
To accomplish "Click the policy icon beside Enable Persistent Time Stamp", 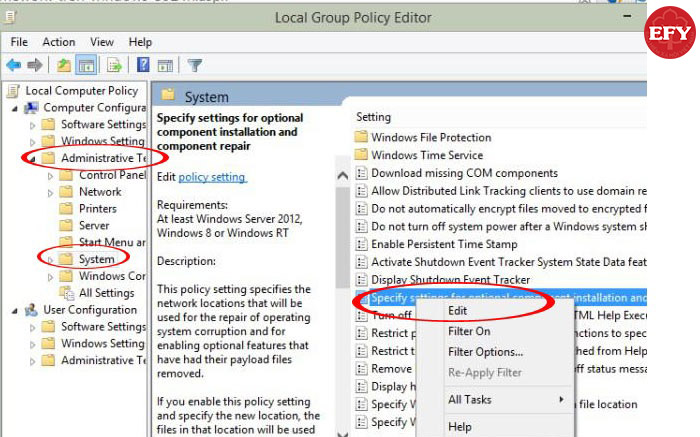I will (x=362, y=244).
